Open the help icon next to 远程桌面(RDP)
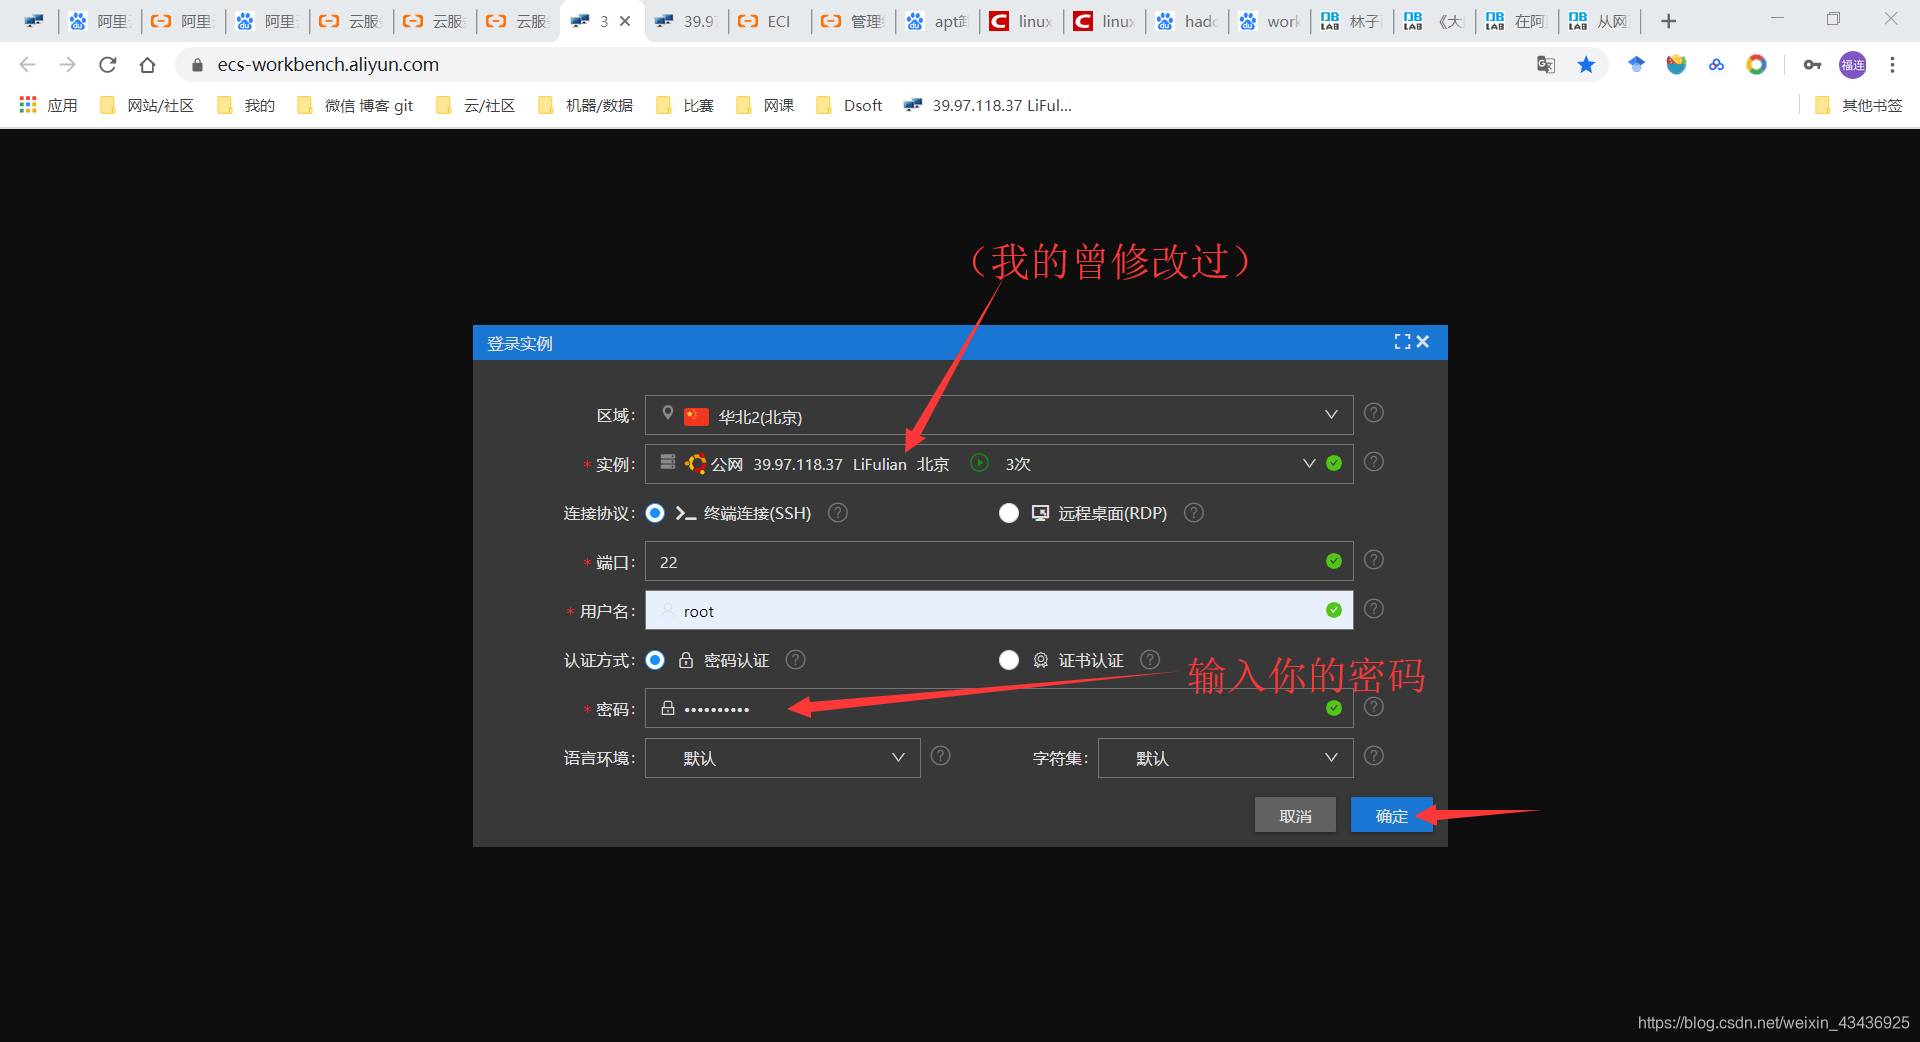 [1193, 512]
